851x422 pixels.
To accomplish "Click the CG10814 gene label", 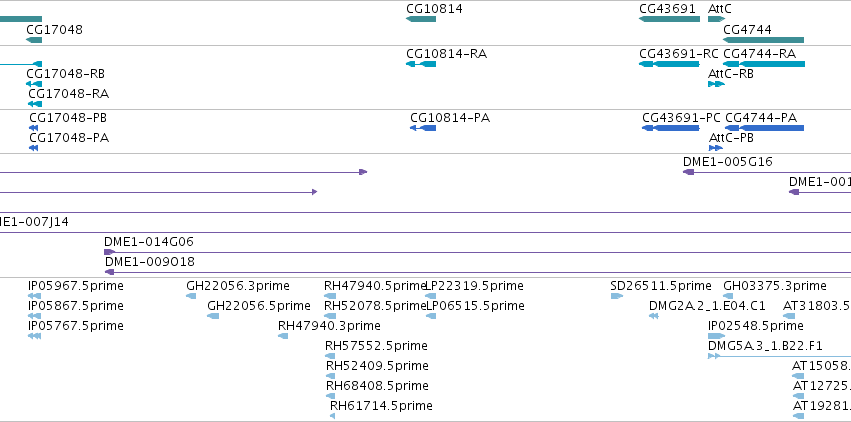I will click(434, 9).
